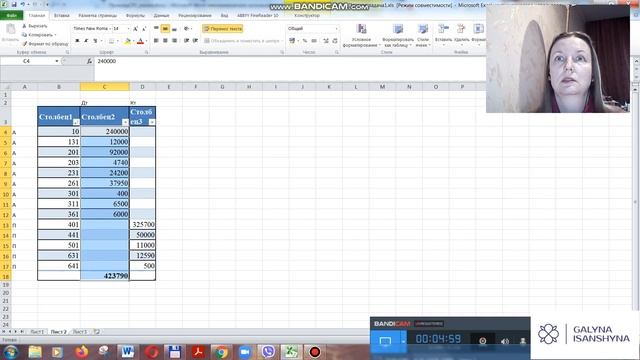
Task: Switch to sheet tab Лист3
Action: [80, 332]
